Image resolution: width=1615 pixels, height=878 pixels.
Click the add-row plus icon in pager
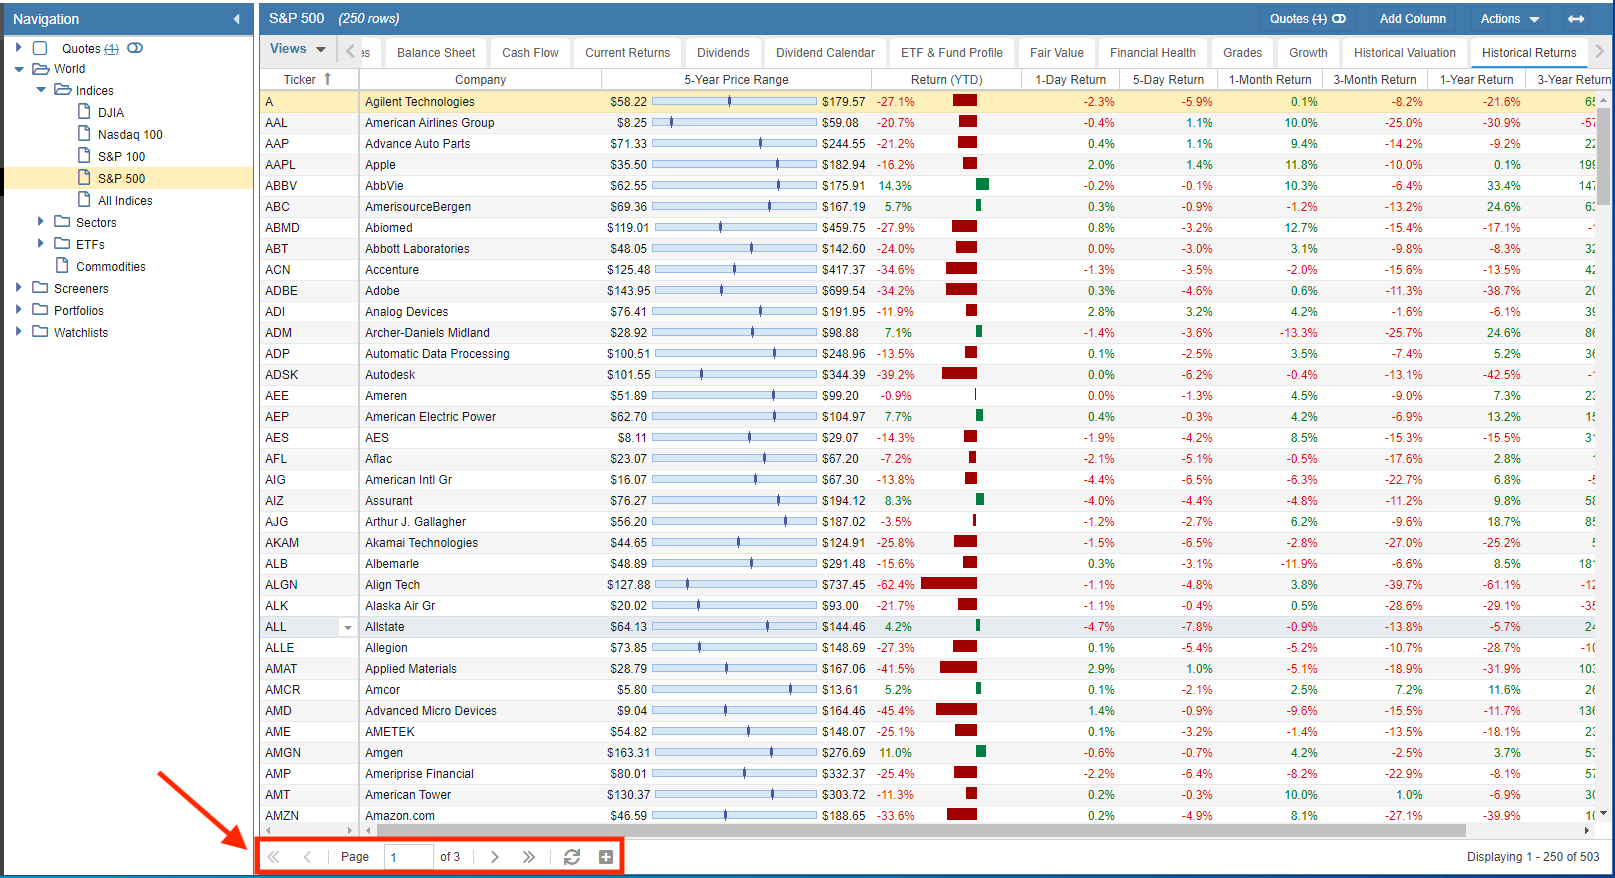(x=606, y=857)
